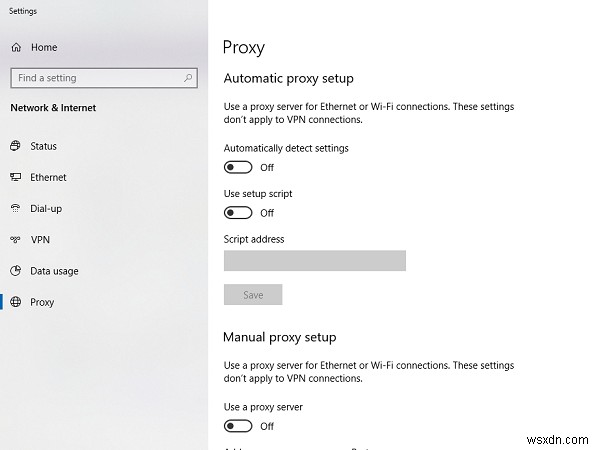Go to Dial-up settings
The image size is (600, 450).
point(47,208)
